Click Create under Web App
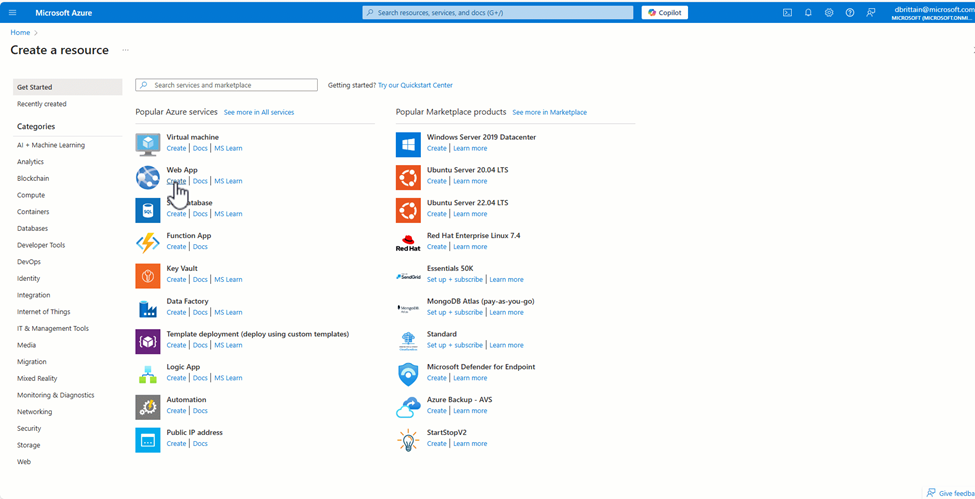This screenshot has height=499, width=975. click(x=176, y=181)
